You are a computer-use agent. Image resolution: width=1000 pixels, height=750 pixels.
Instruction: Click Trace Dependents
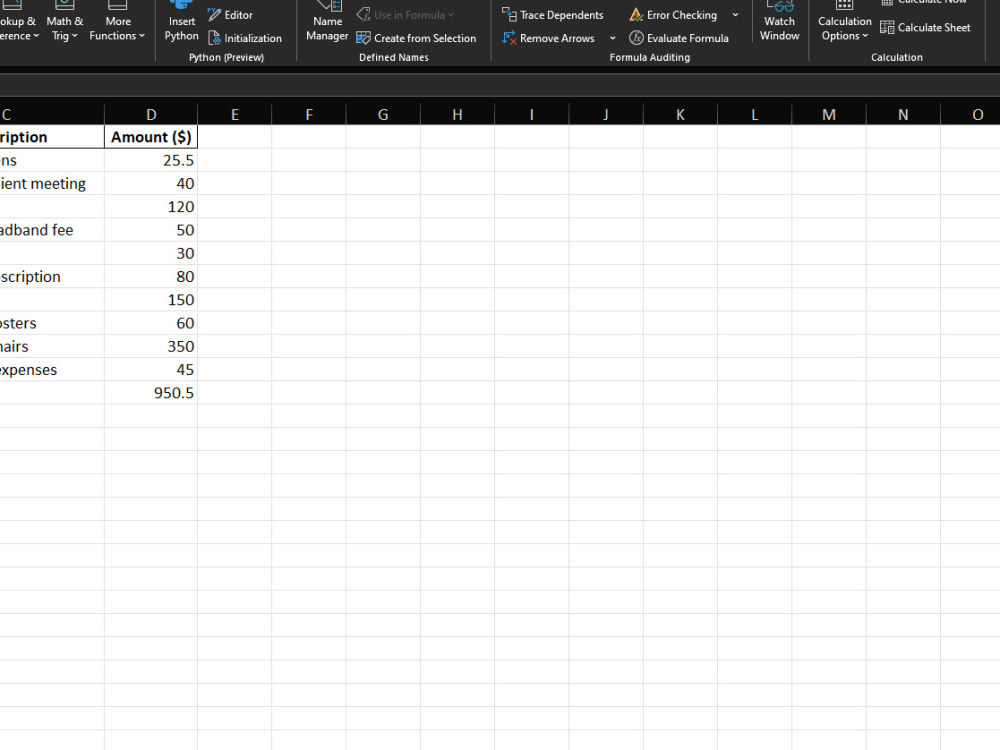(552, 15)
